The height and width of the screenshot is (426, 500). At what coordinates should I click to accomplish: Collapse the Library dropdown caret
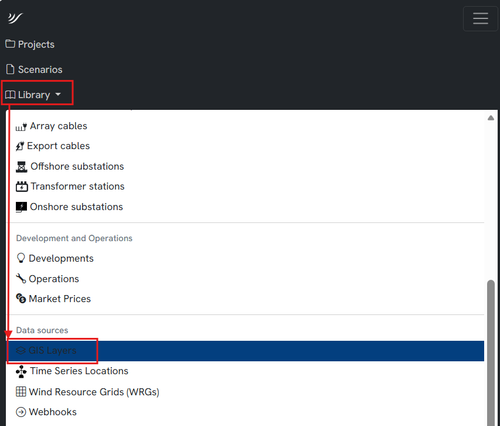(x=58, y=95)
